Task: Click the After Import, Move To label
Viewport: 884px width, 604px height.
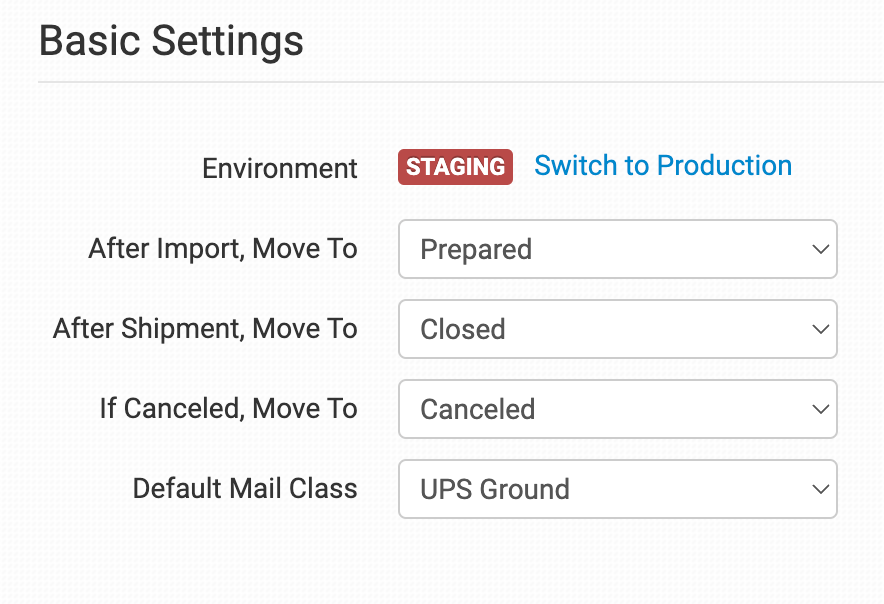Action: pos(223,249)
